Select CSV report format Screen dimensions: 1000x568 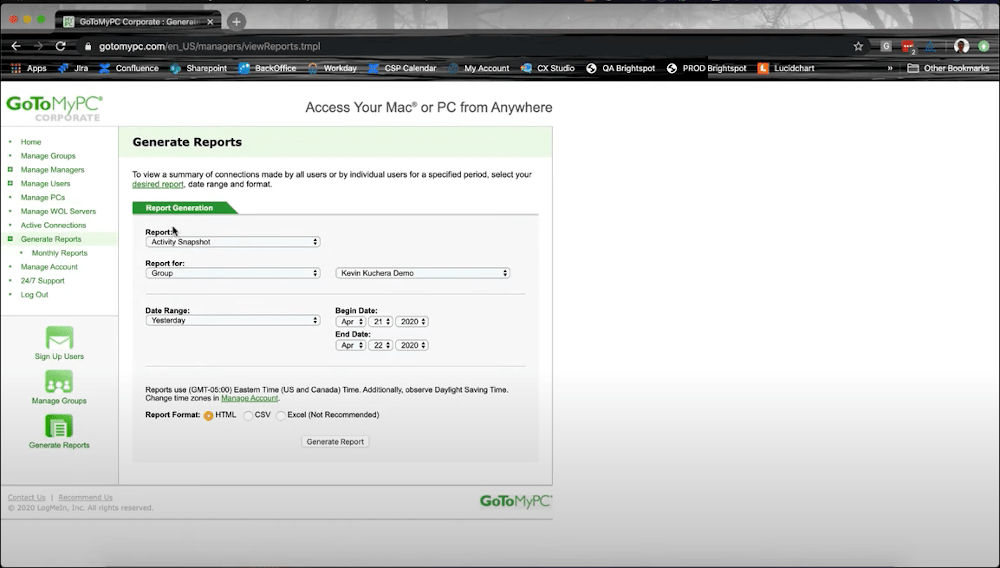coord(248,416)
